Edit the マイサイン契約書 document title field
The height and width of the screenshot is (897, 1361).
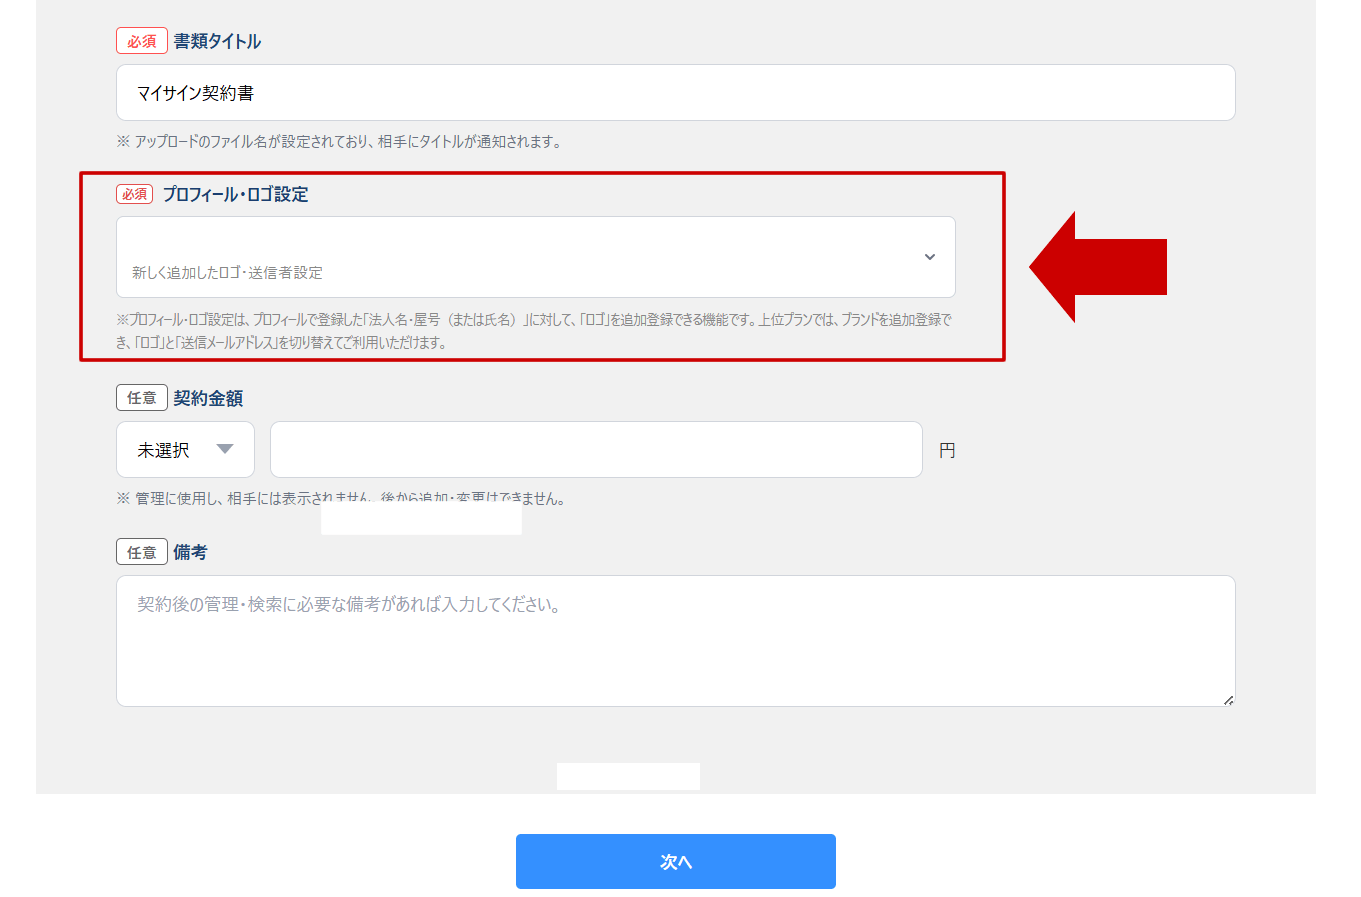coord(676,92)
